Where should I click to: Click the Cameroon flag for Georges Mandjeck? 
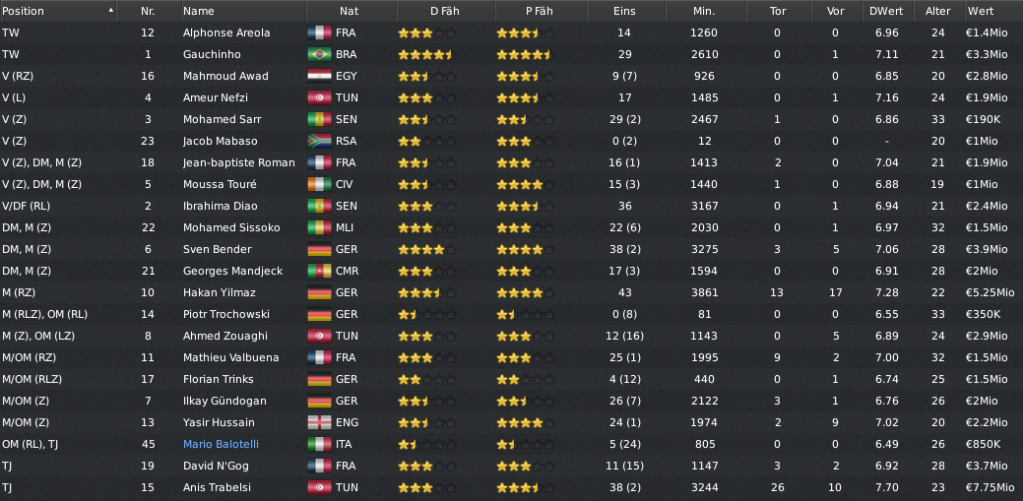tap(320, 271)
